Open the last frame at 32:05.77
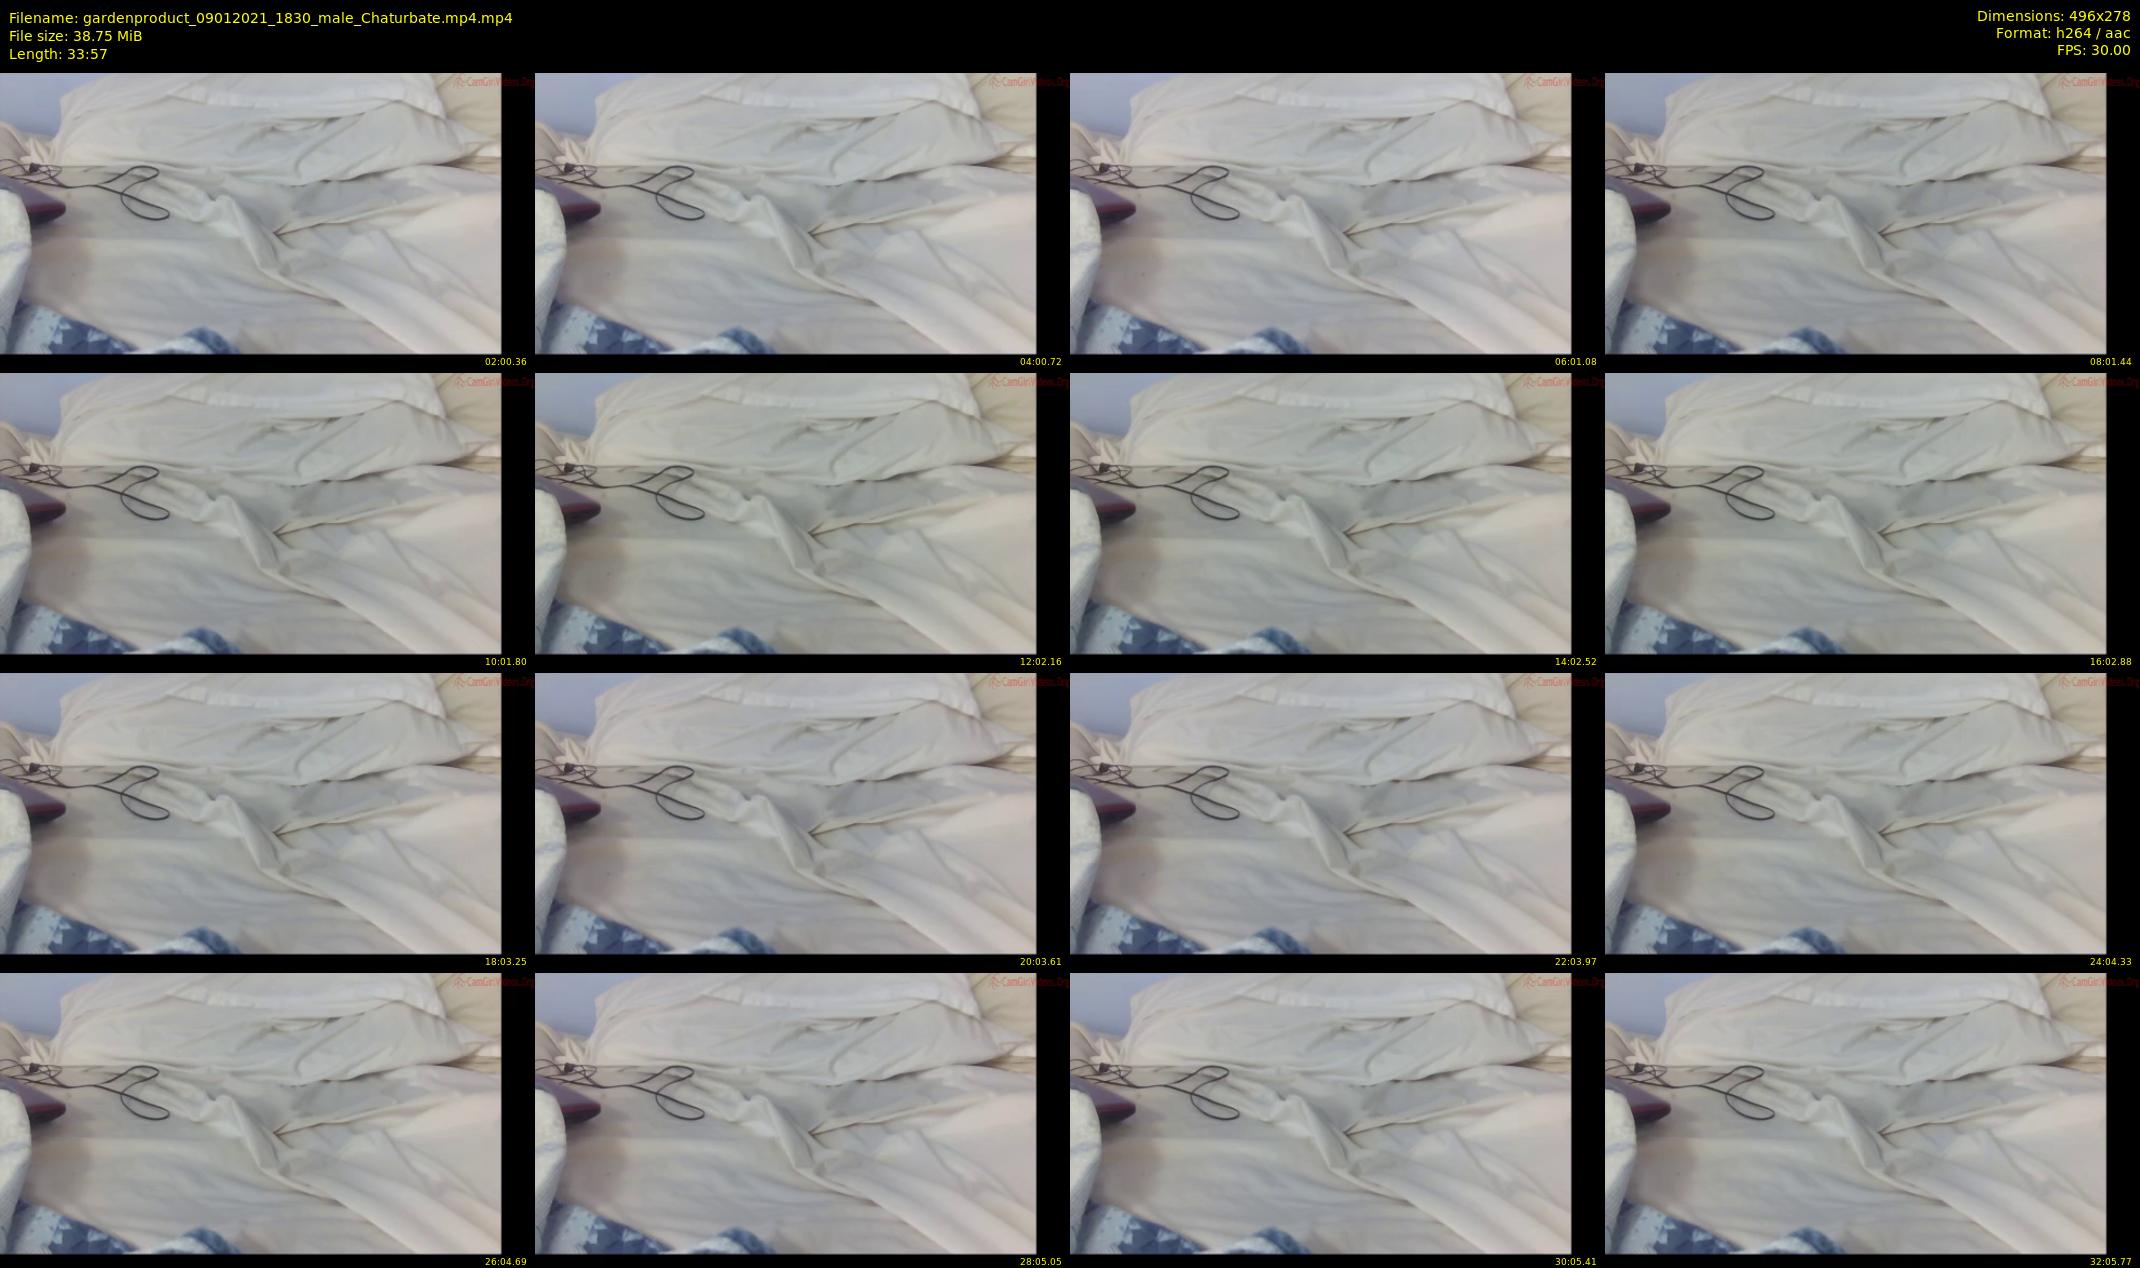The width and height of the screenshot is (2140, 1268). (1855, 1113)
